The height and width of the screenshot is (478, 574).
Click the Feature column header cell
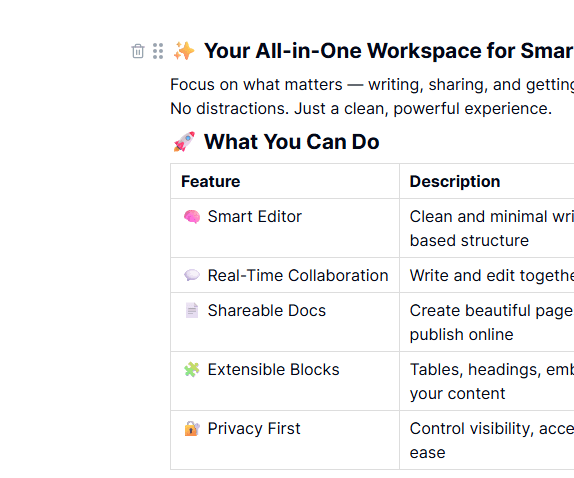coord(285,181)
